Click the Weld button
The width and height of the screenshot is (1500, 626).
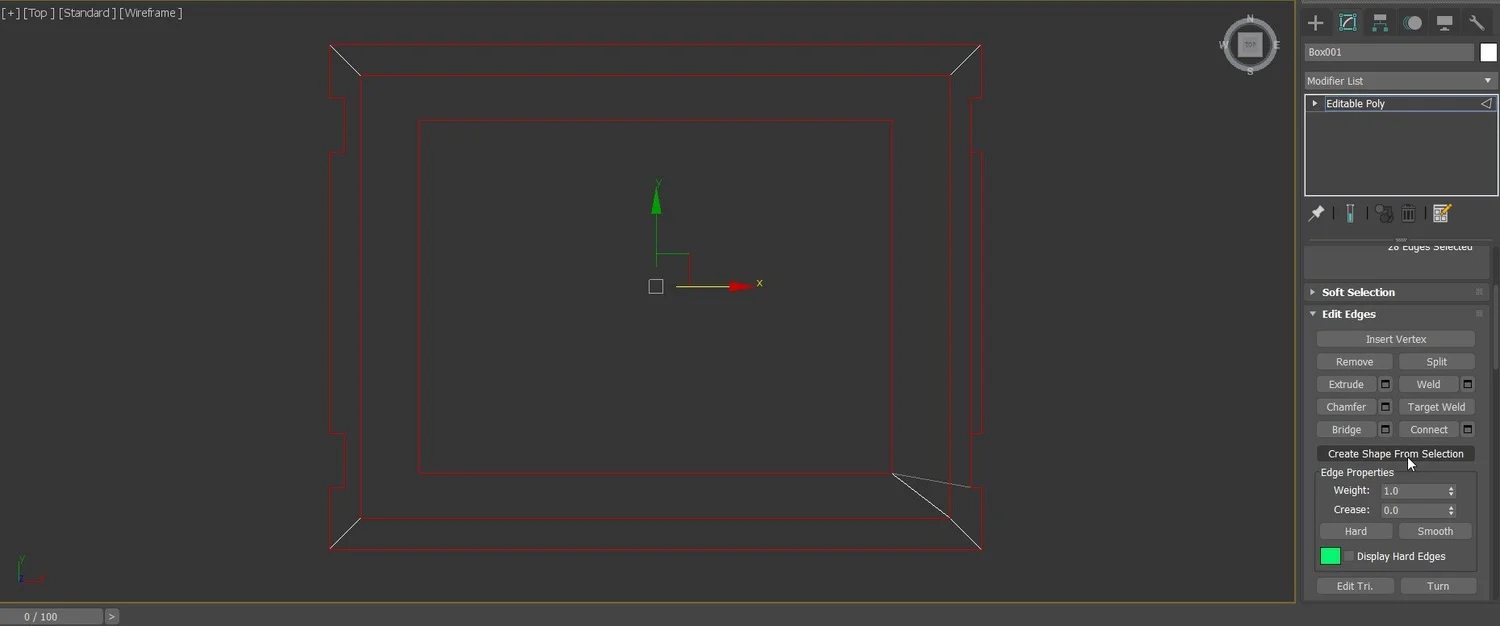point(1428,384)
